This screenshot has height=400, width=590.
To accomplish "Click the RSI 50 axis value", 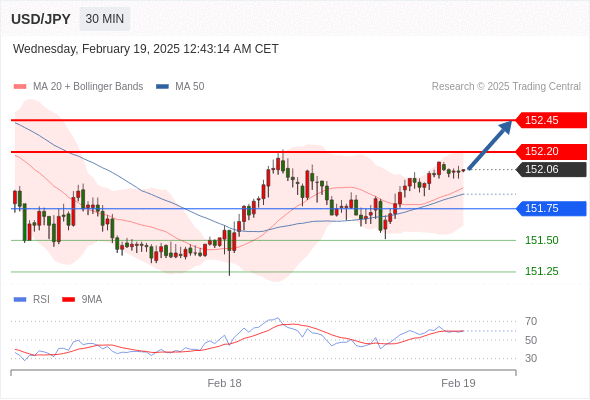I will (x=531, y=340).
